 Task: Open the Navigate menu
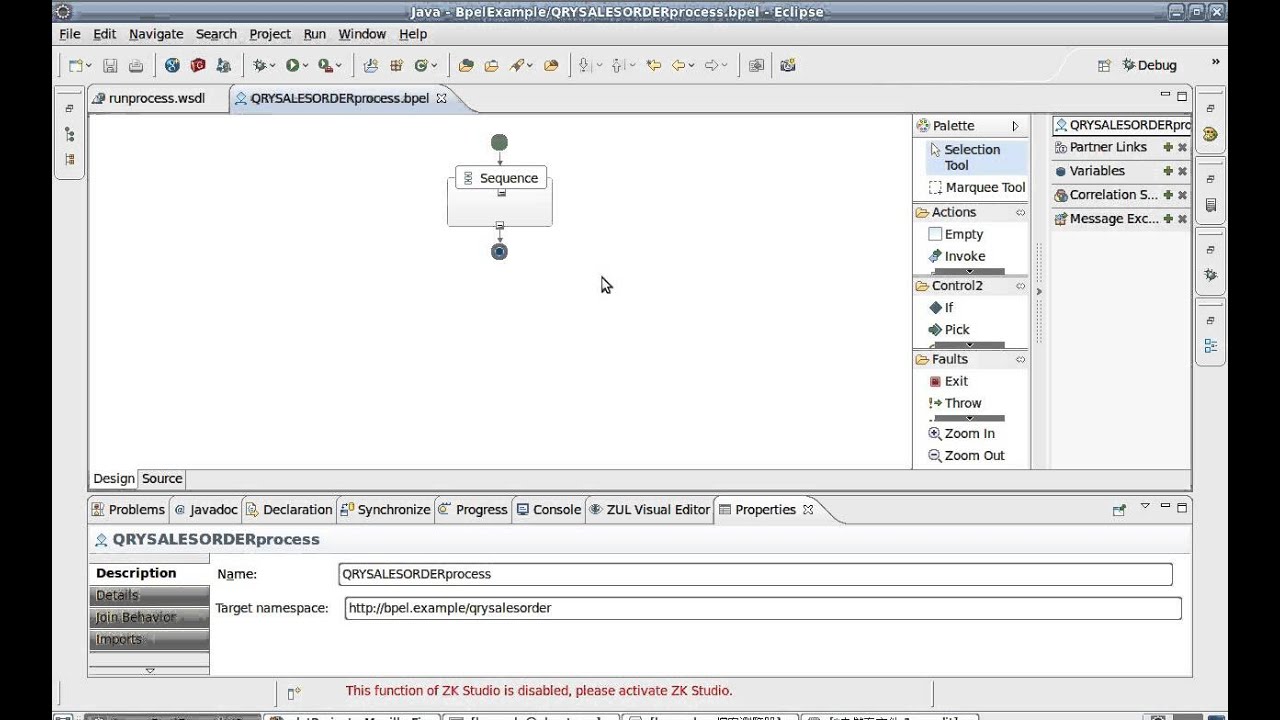(x=156, y=34)
